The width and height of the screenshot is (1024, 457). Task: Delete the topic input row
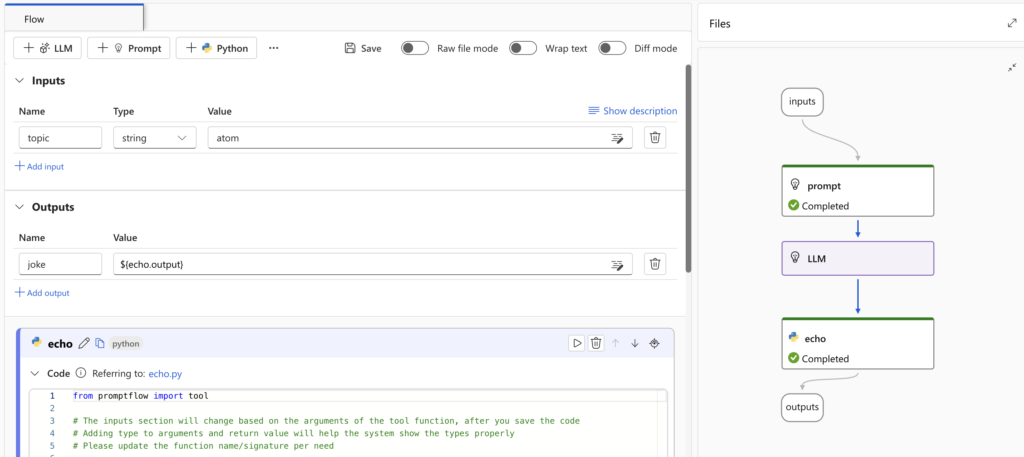(654, 138)
